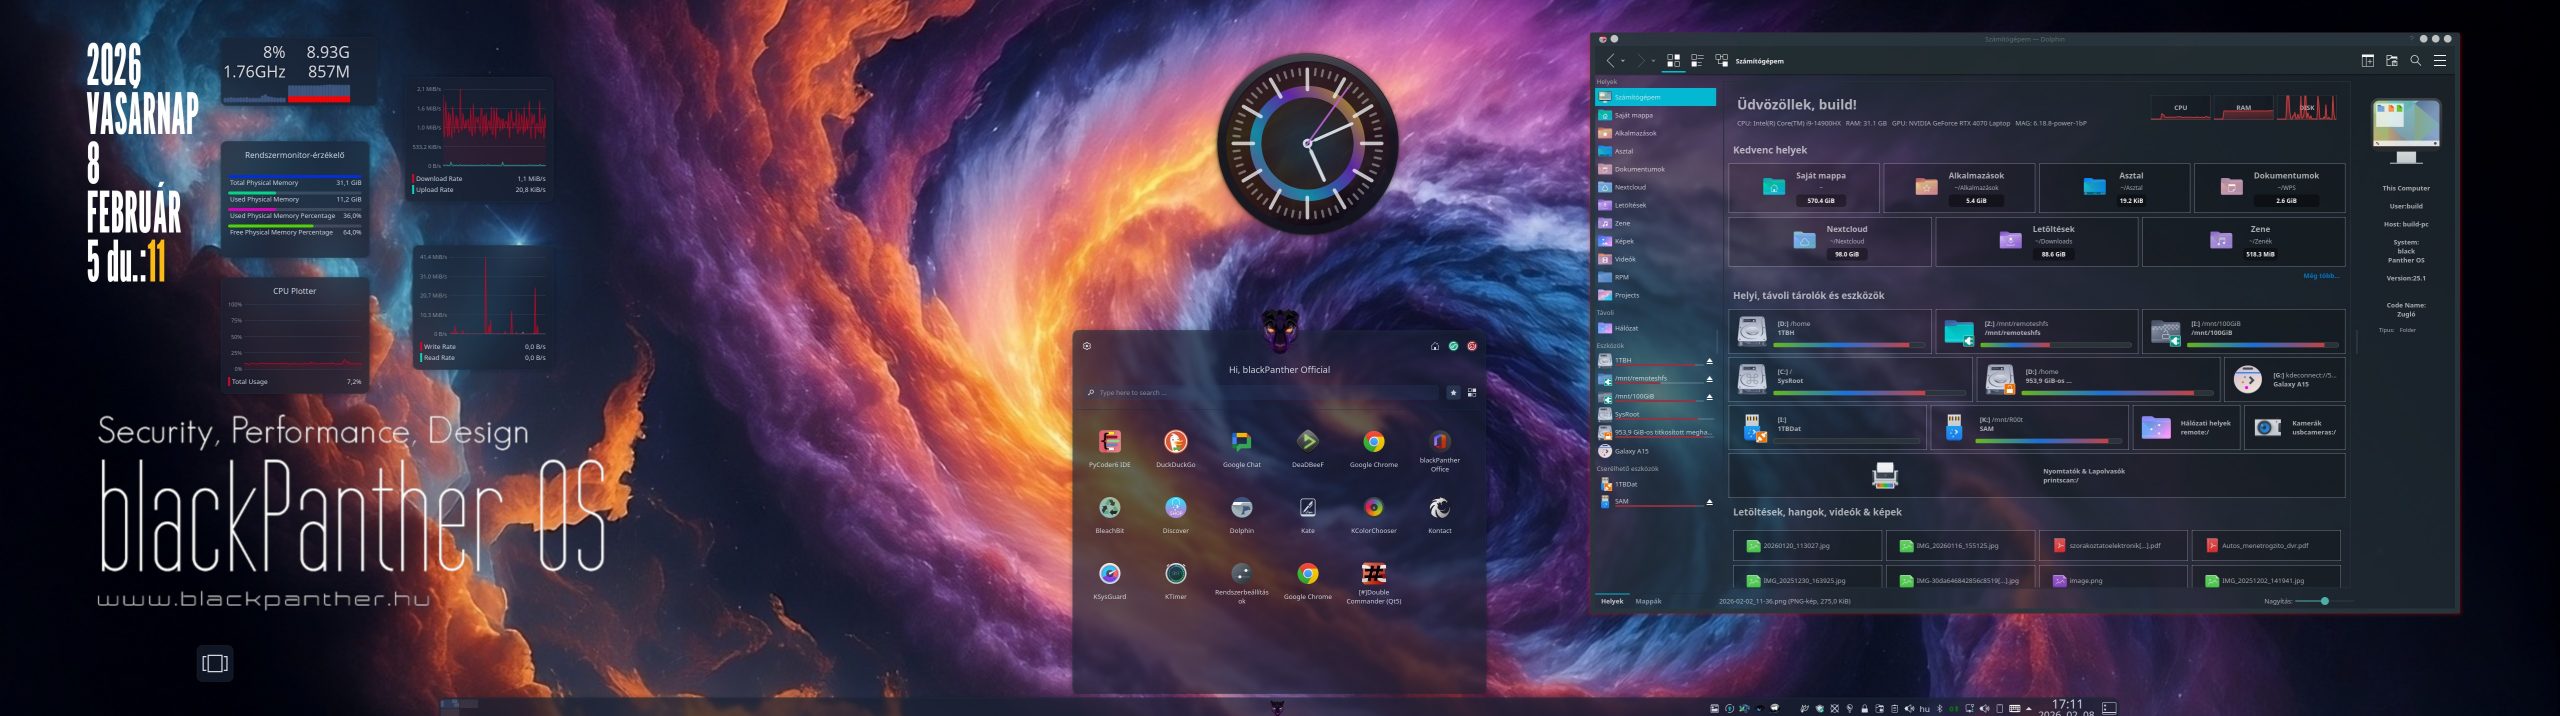
Task: Select the Helyek tab at the bottom
Action: pyautogui.click(x=1612, y=601)
